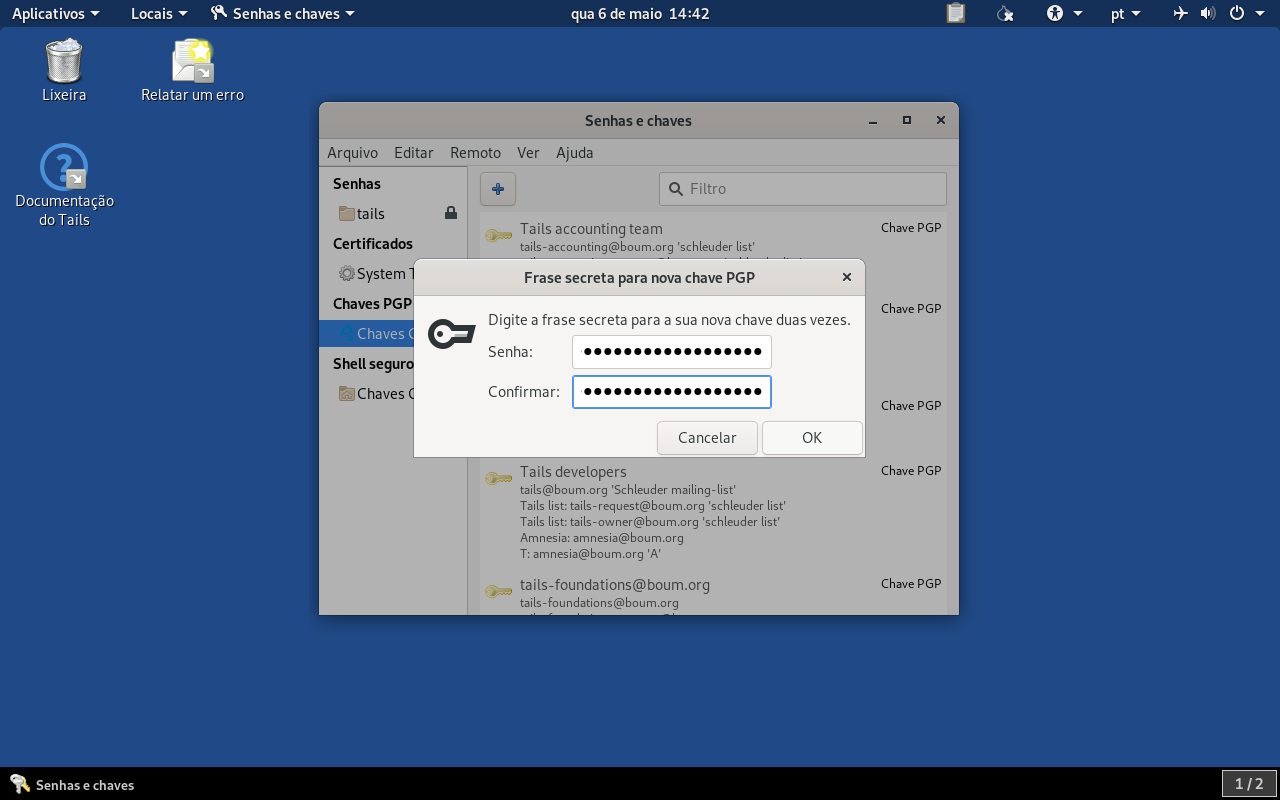Open the pt keyboard layout dropdown

click(x=1126, y=13)
